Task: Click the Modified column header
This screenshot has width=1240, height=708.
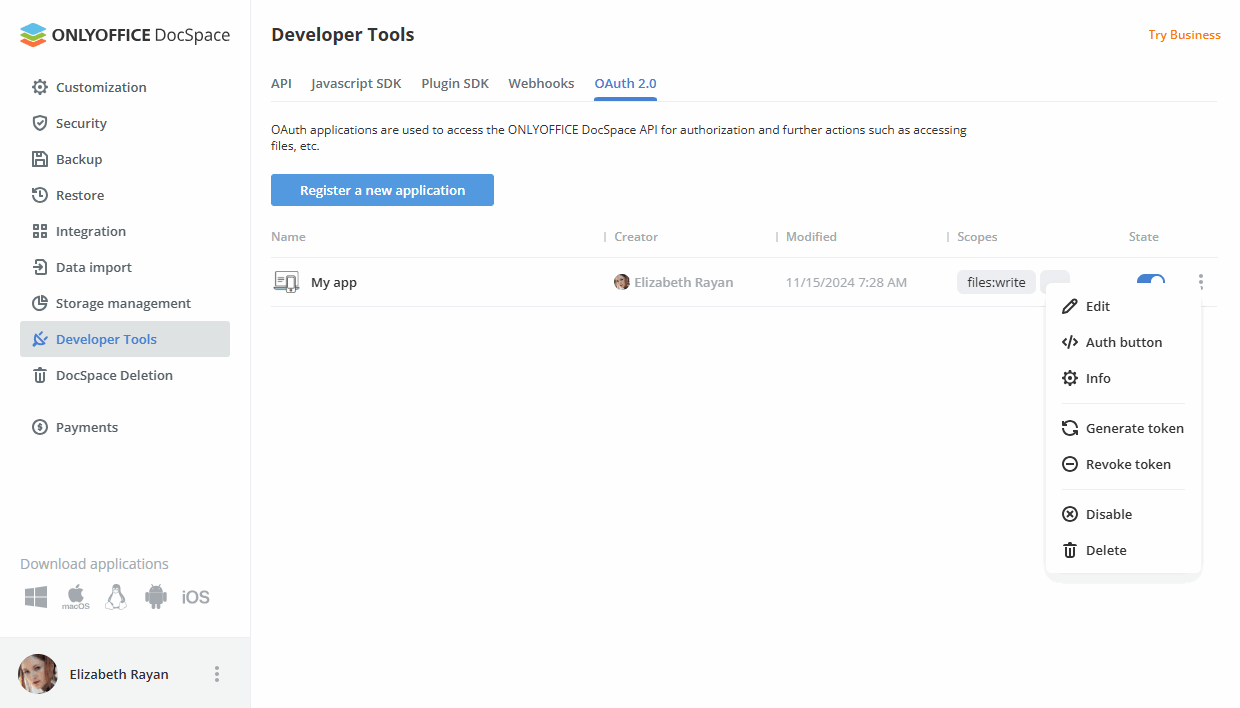Action: [811, 237]
